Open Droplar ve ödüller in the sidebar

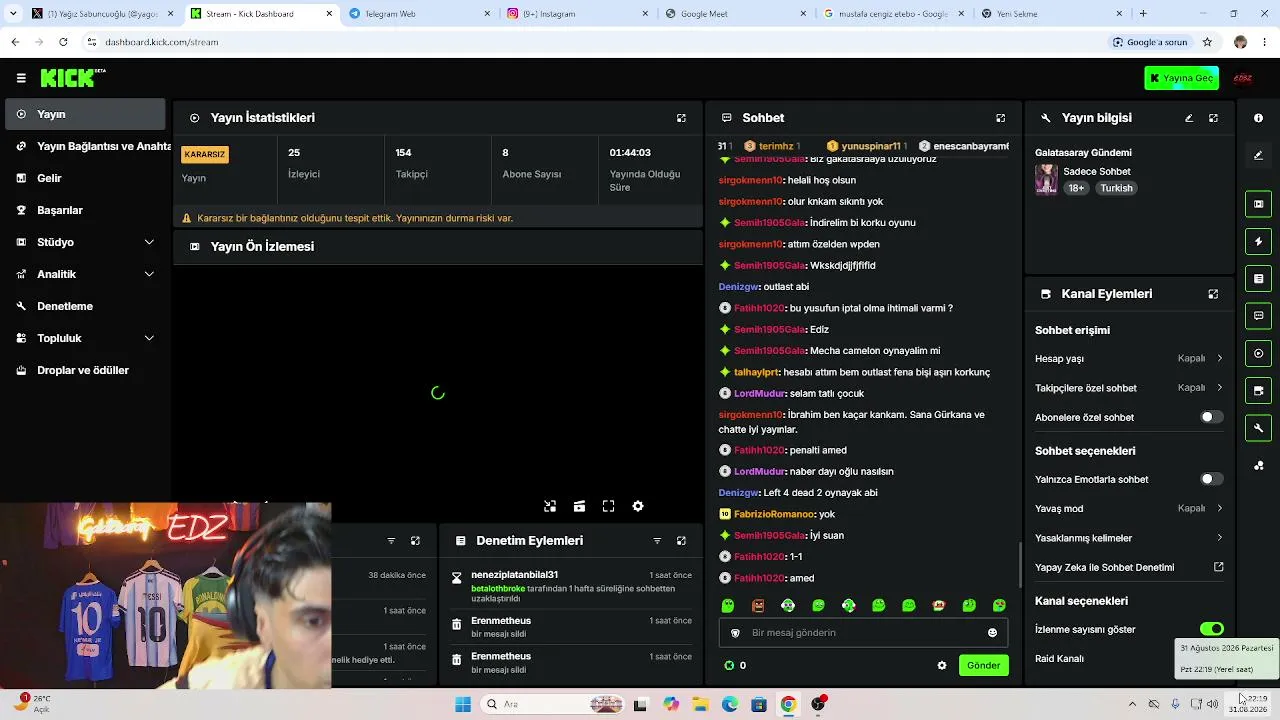click(x=83, y=370)
